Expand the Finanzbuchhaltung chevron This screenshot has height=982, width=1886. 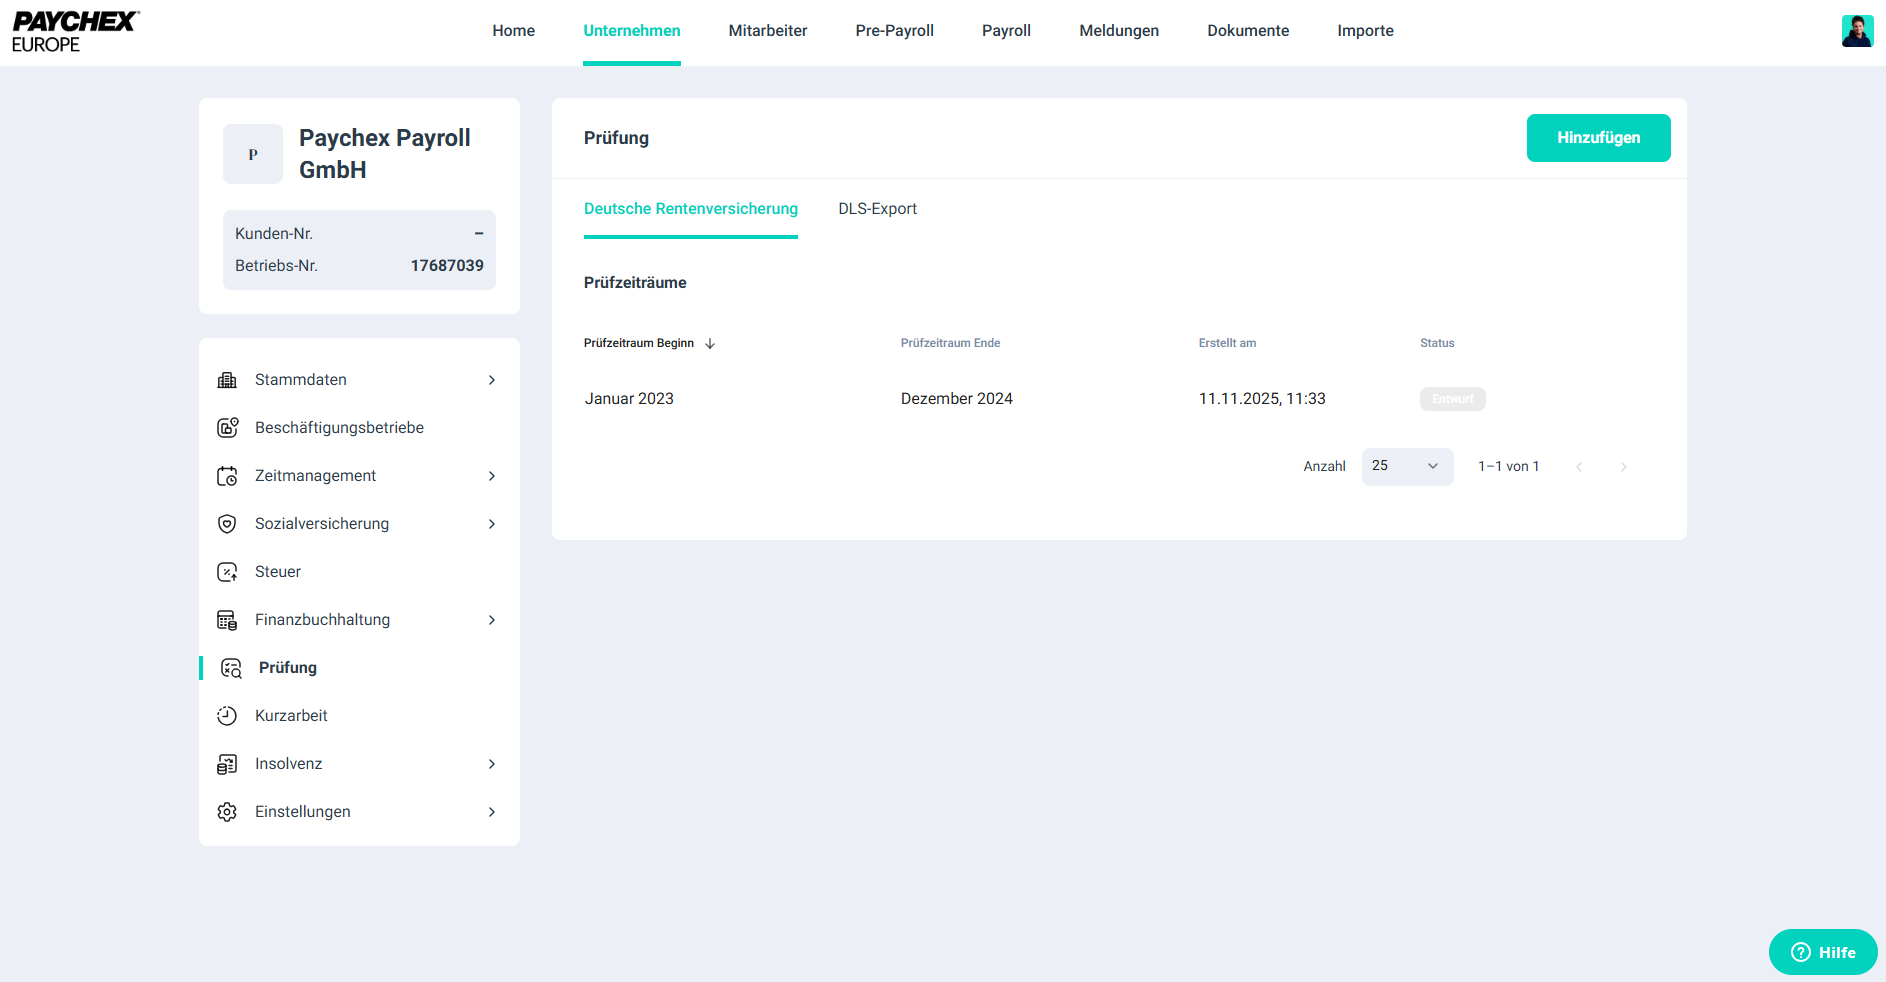492,620
